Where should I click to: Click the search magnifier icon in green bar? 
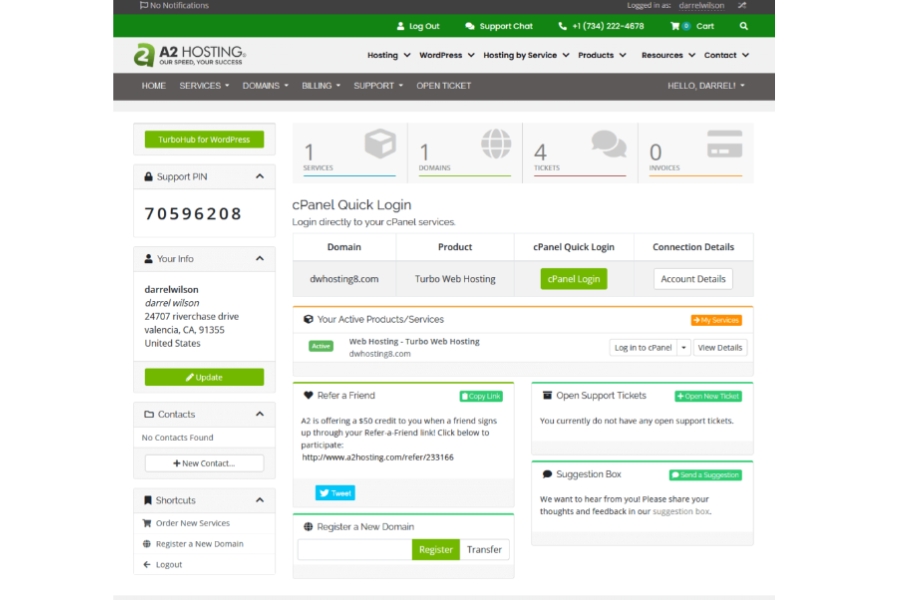coord(743,26)
